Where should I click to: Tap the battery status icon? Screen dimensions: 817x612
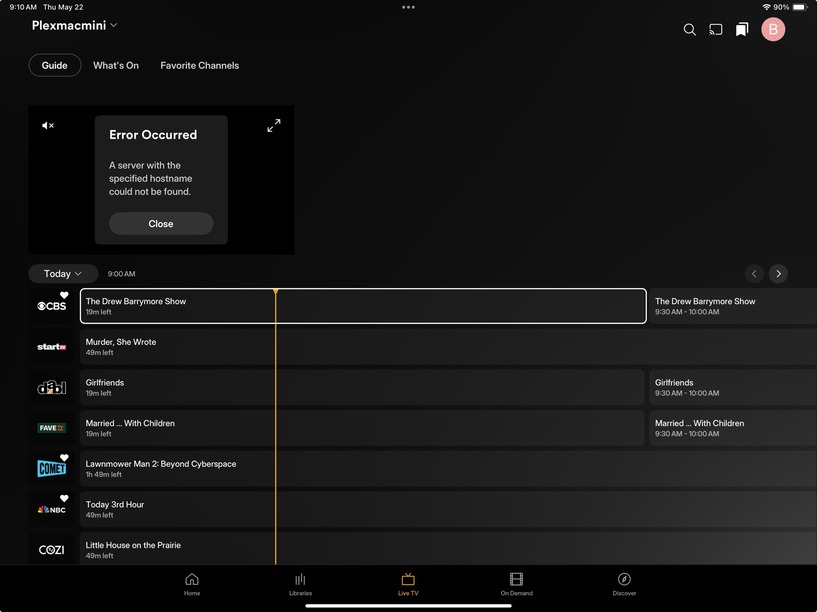coord(800,7)
